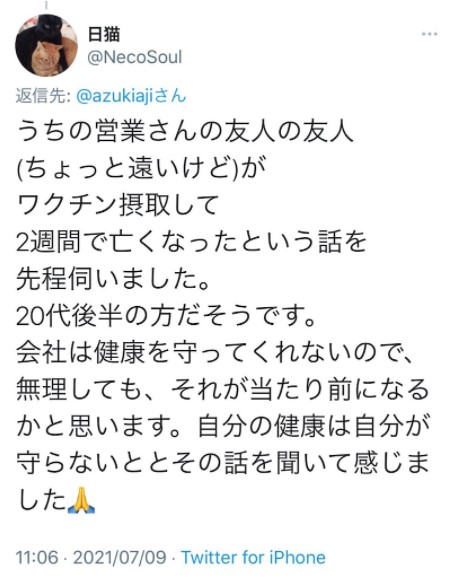The width and height of the screenshot is (451, 581).
Task: Click the line beginning 2週間で亡くなった
Action: (x=192, y=242)
